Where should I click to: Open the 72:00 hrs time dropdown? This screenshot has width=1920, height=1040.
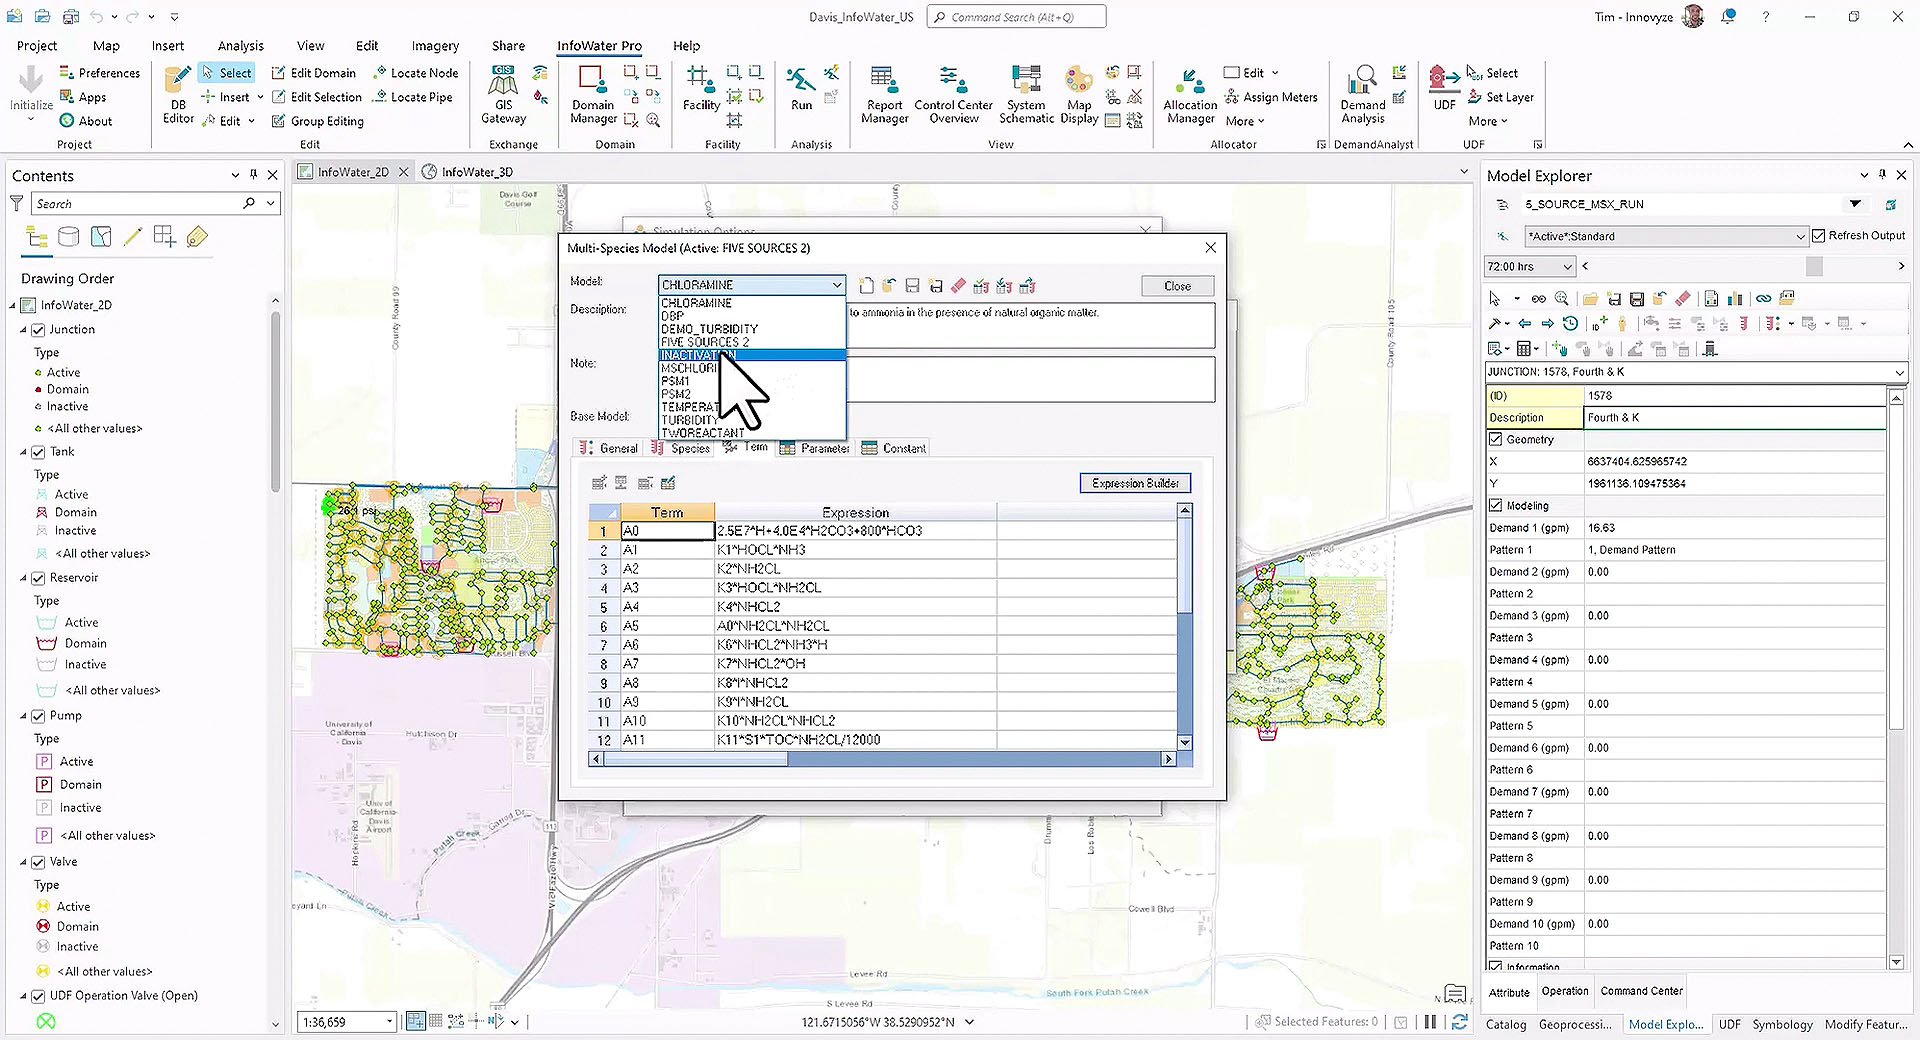coord(1530,267)
